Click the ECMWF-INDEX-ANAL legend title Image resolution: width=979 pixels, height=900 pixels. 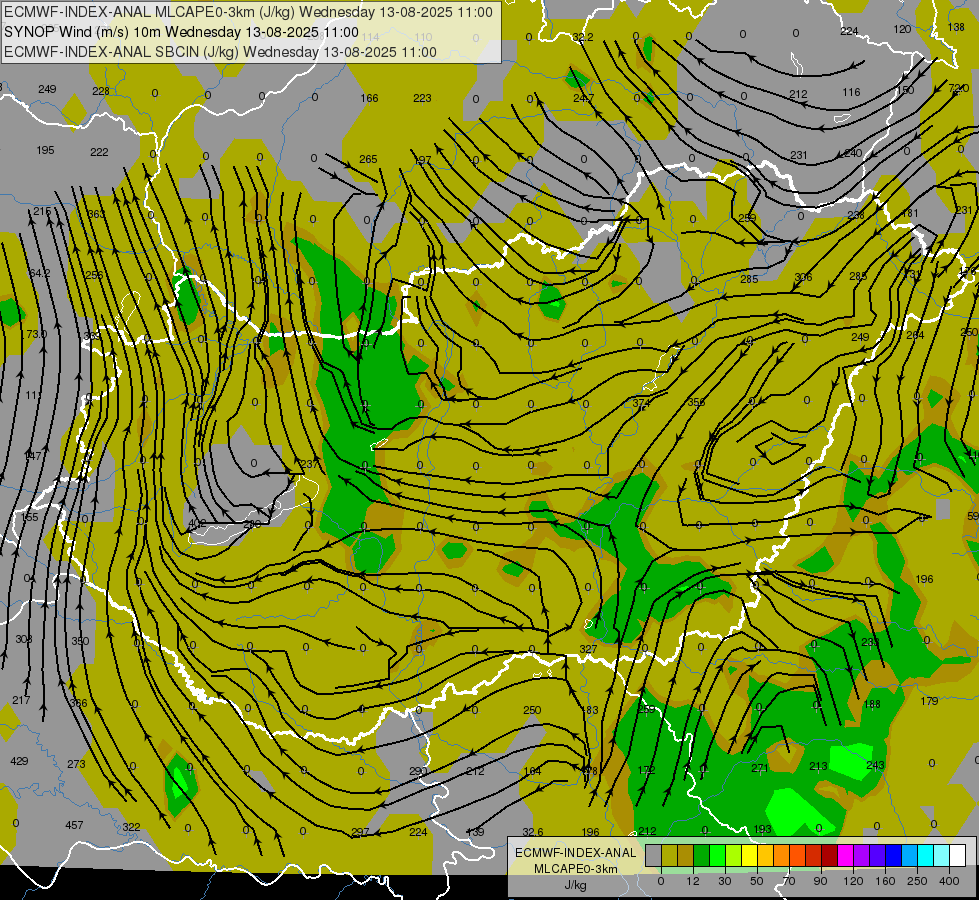tap(575, 853)
